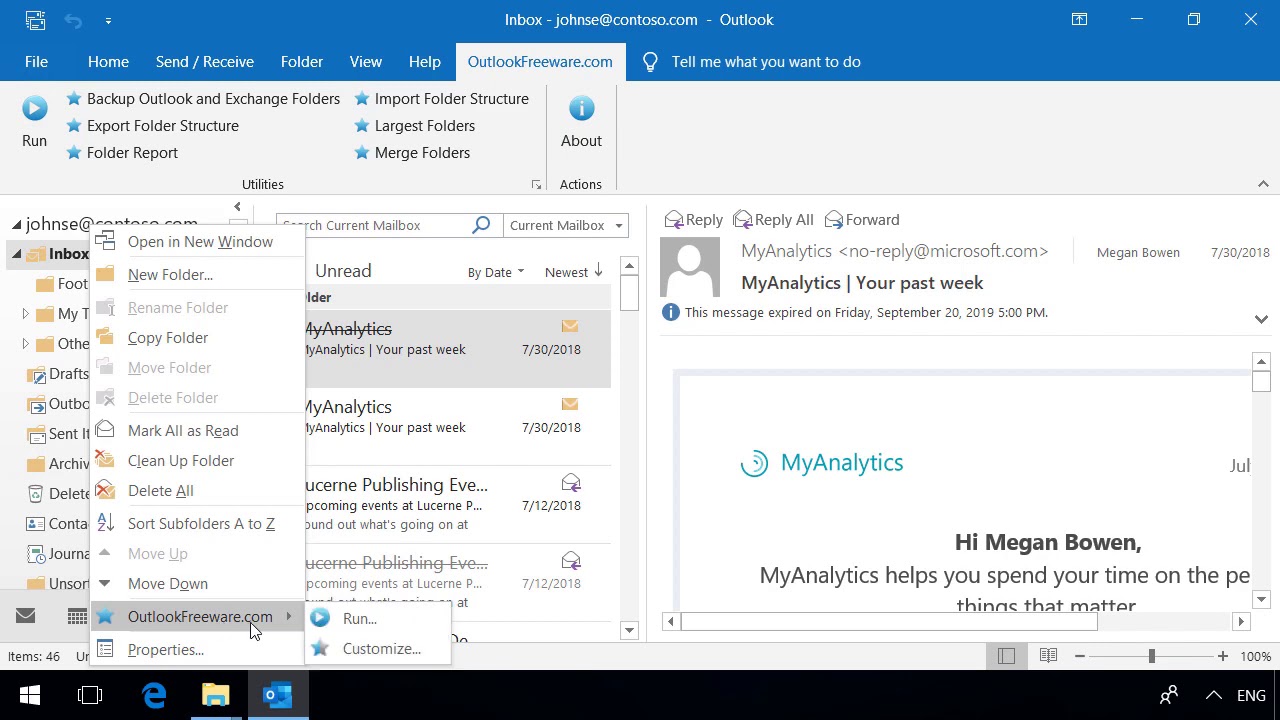This screenshot has width=1280, height=720.
Task: Click the Run play icon in ribbon
Action: click(x=34, y=108)
